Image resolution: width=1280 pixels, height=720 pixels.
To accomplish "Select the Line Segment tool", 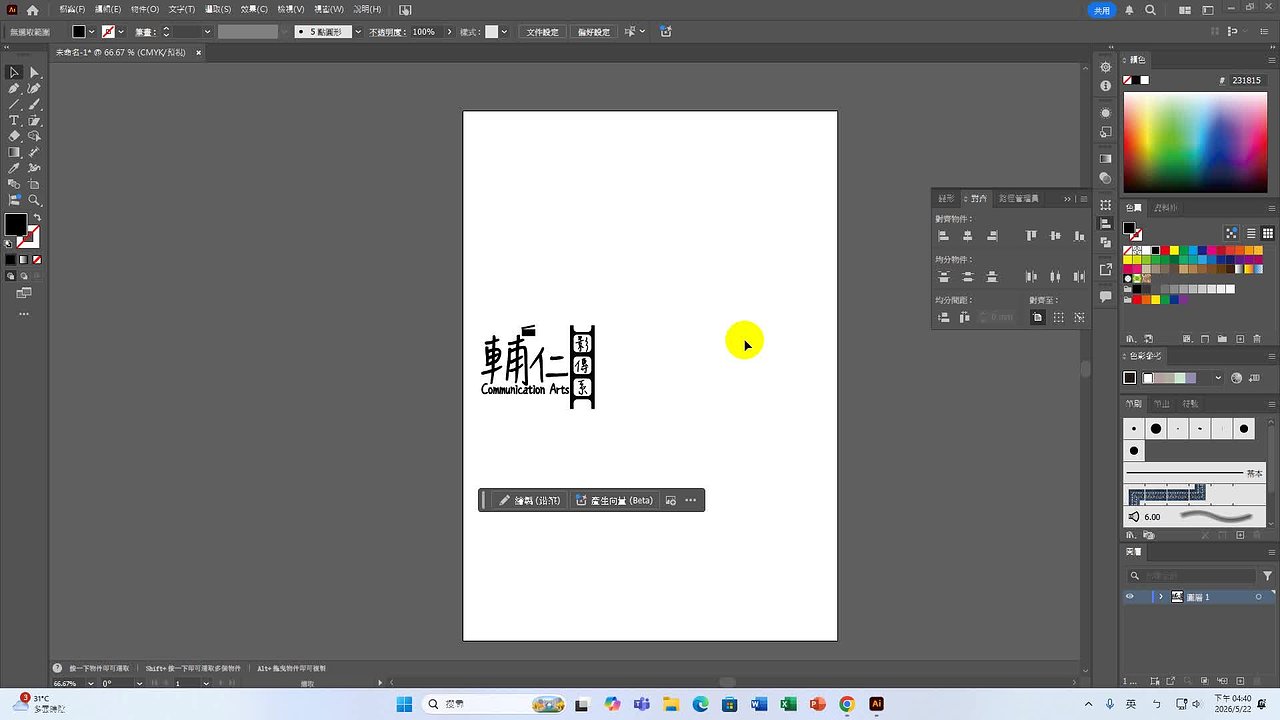I will pyautogui.click(x=14, y=104).
